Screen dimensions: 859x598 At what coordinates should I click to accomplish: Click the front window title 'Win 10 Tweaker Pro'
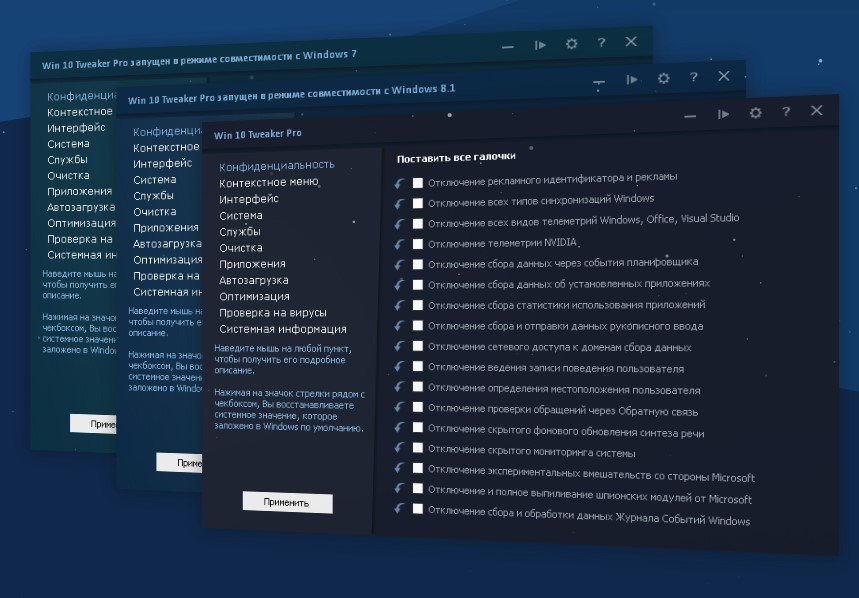tap(257, 133)
